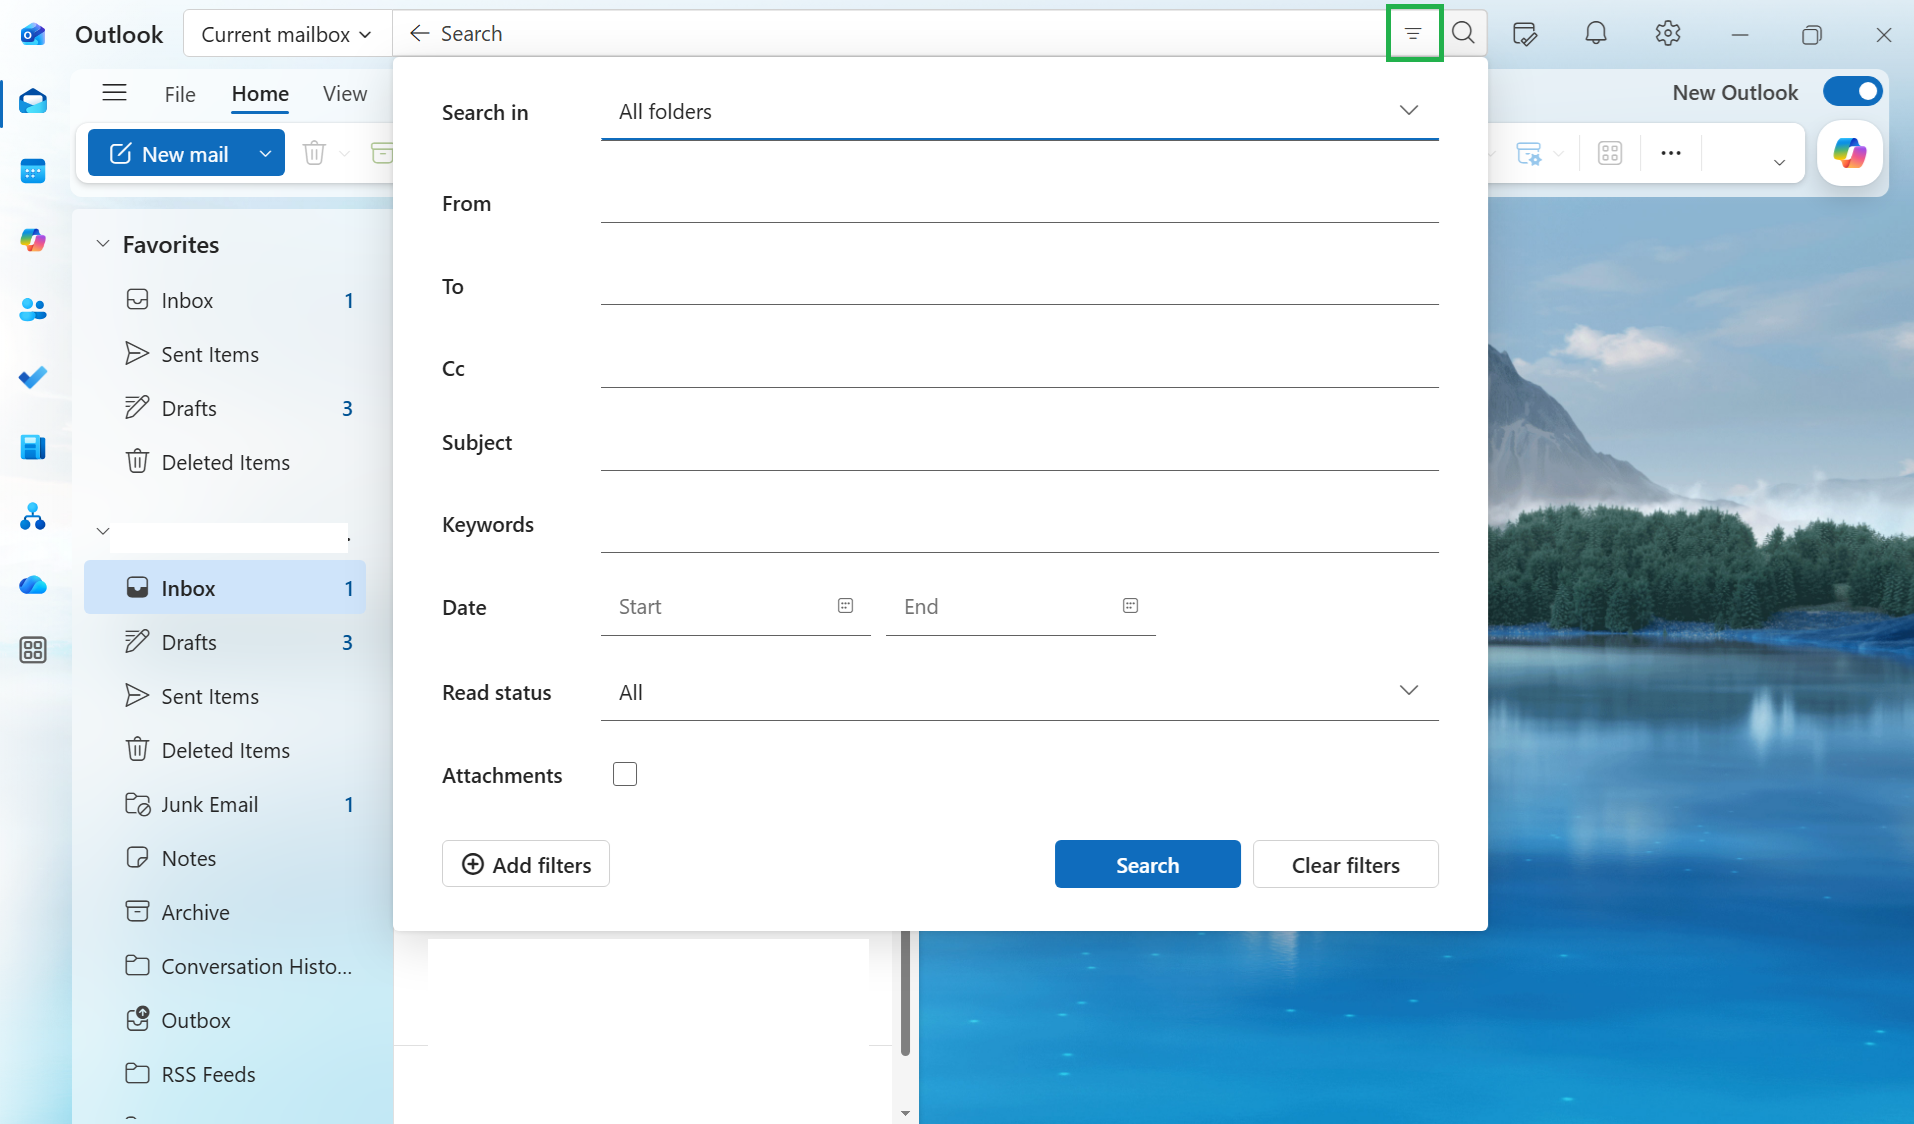
Task: Open the More apps grid in the rail
Action: [x=33, y=650]
